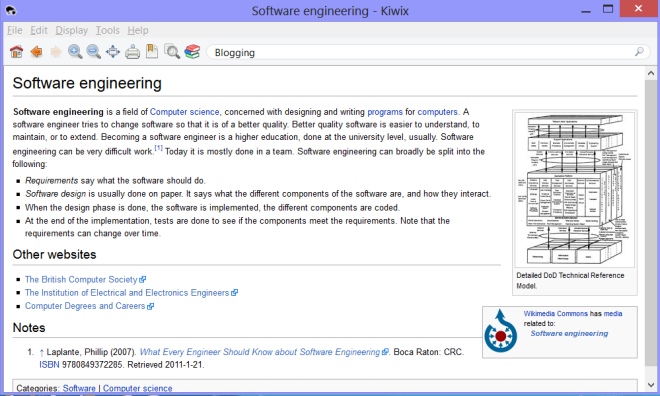Click the scrollbar down arrow
The width and height of the screenshot is (660, 396).
[651, 385]
